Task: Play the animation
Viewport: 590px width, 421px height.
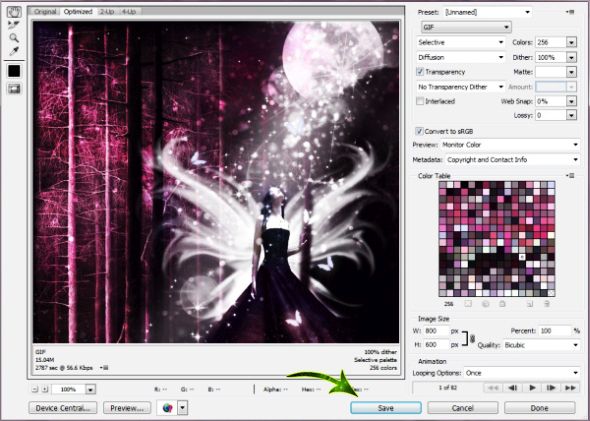Action: coord(532,388)
